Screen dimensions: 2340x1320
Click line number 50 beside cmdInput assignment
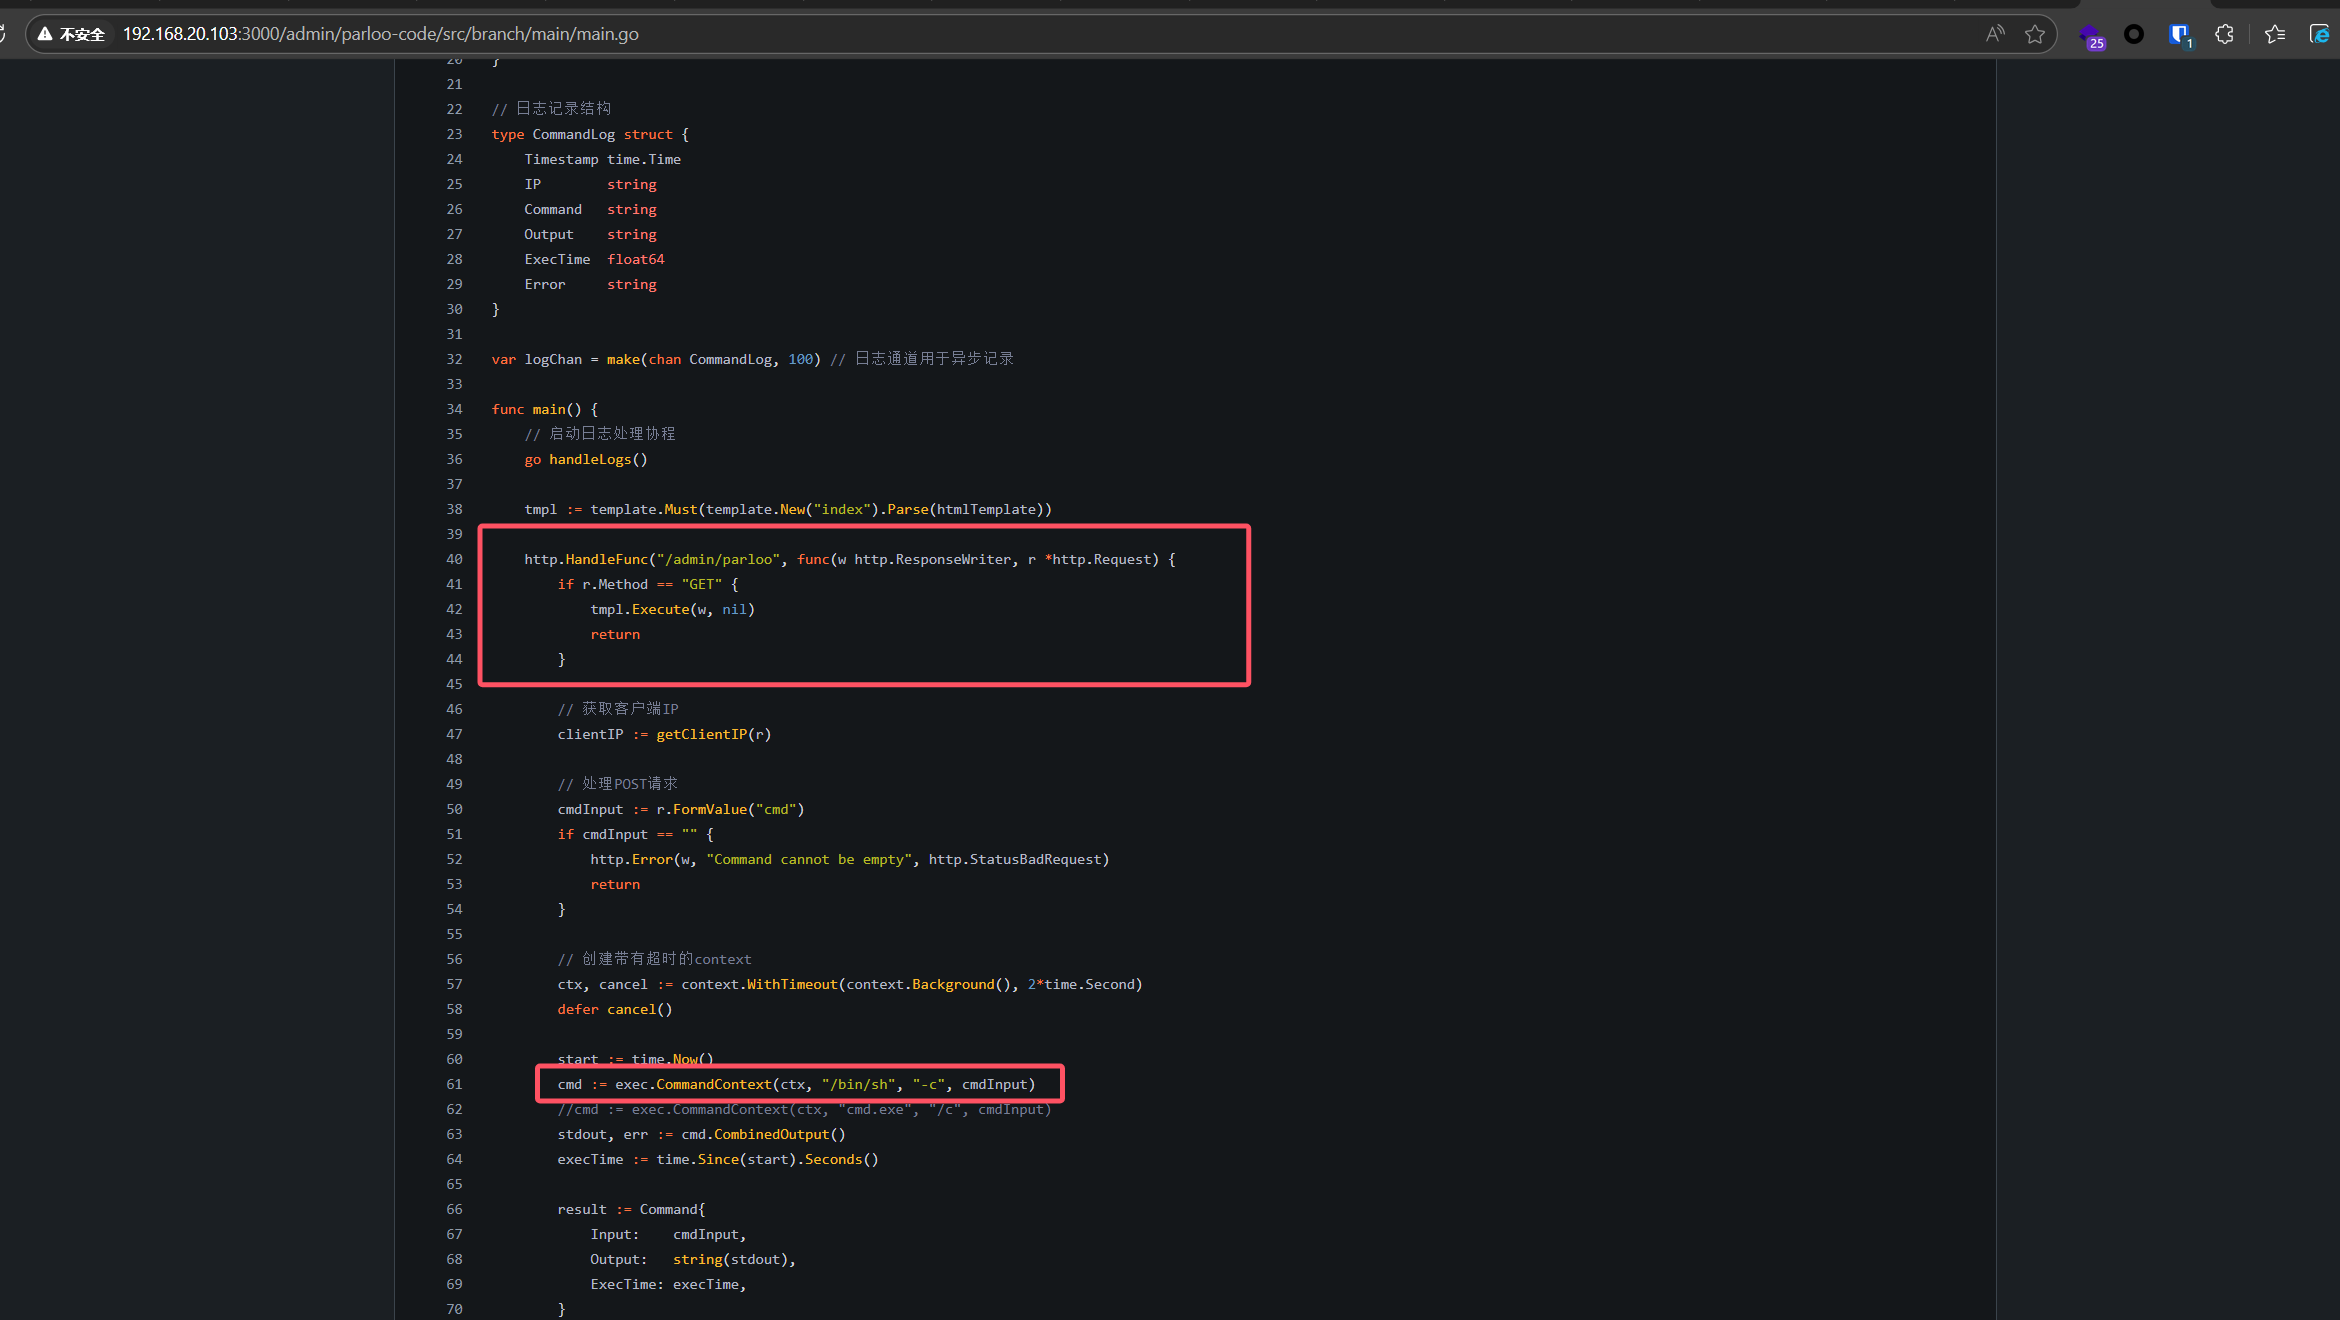[x=454, y=809]
